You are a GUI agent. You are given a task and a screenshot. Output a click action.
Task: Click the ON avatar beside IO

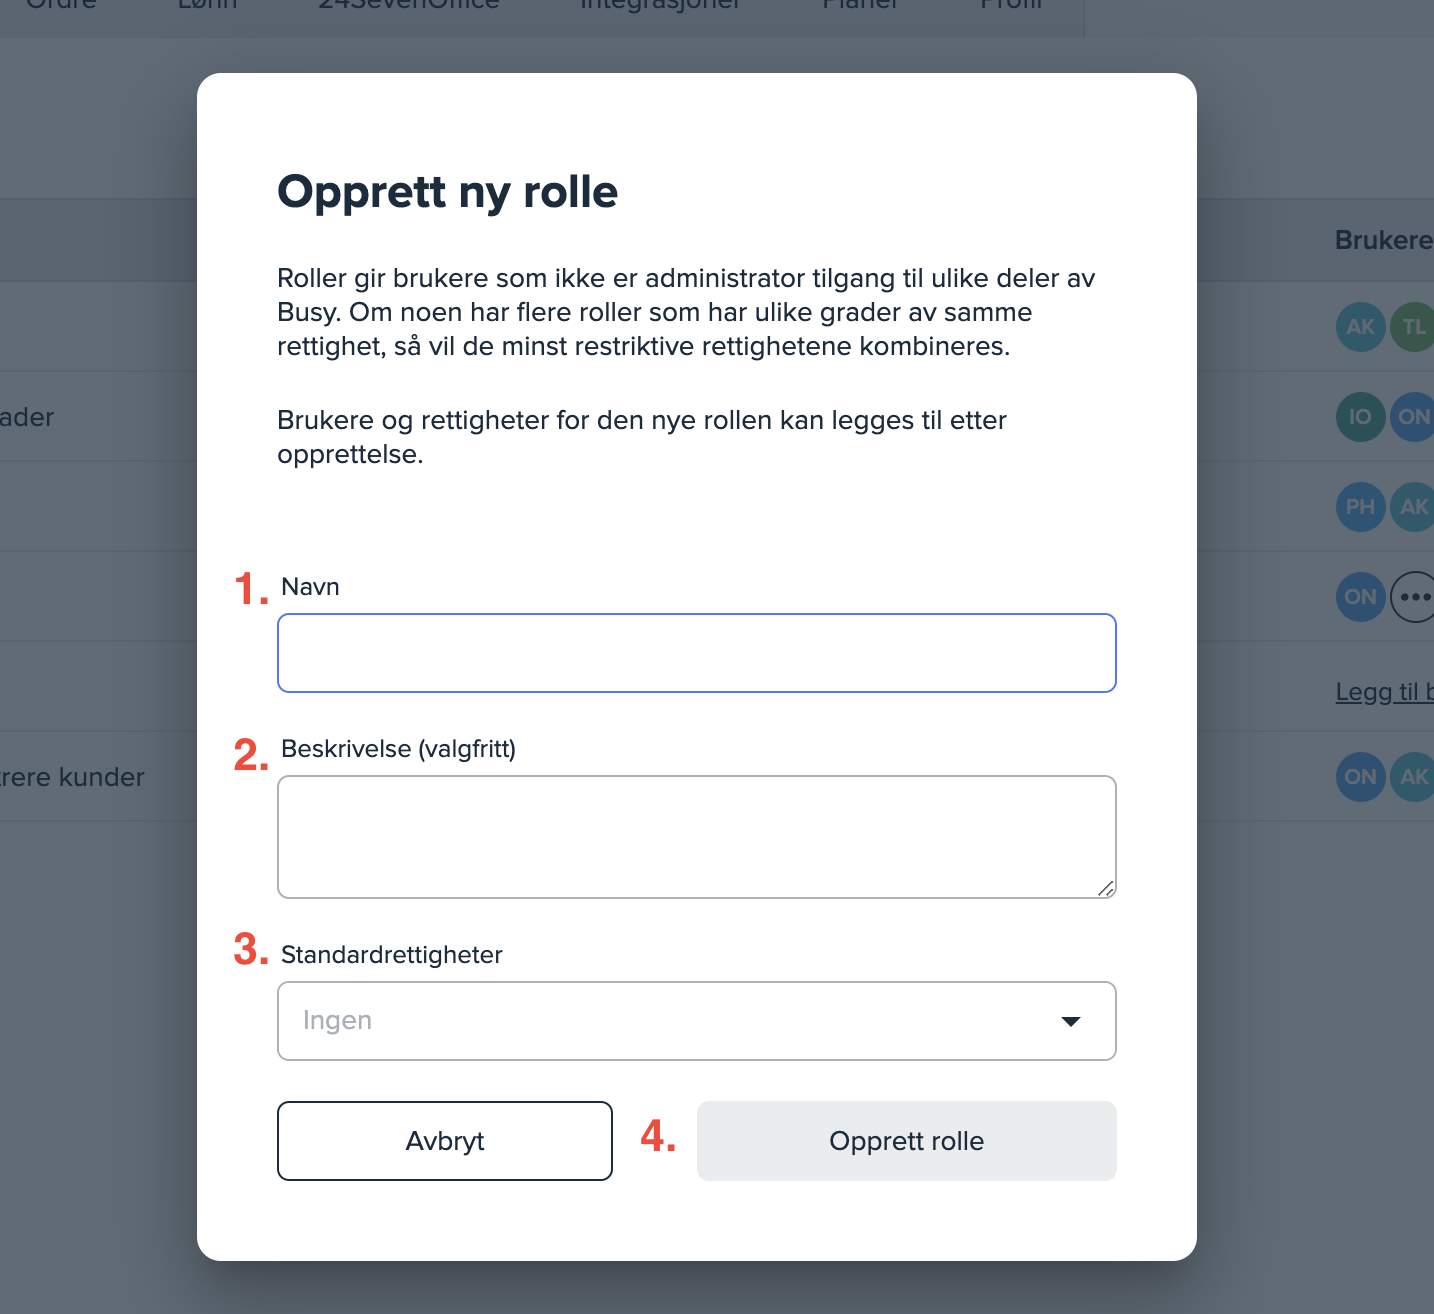(1414, 417)
